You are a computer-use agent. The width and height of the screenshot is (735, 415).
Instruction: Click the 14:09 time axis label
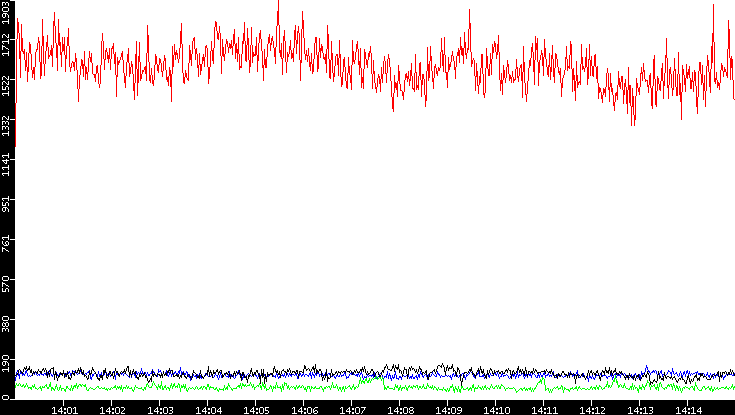(x=448, y=411)
